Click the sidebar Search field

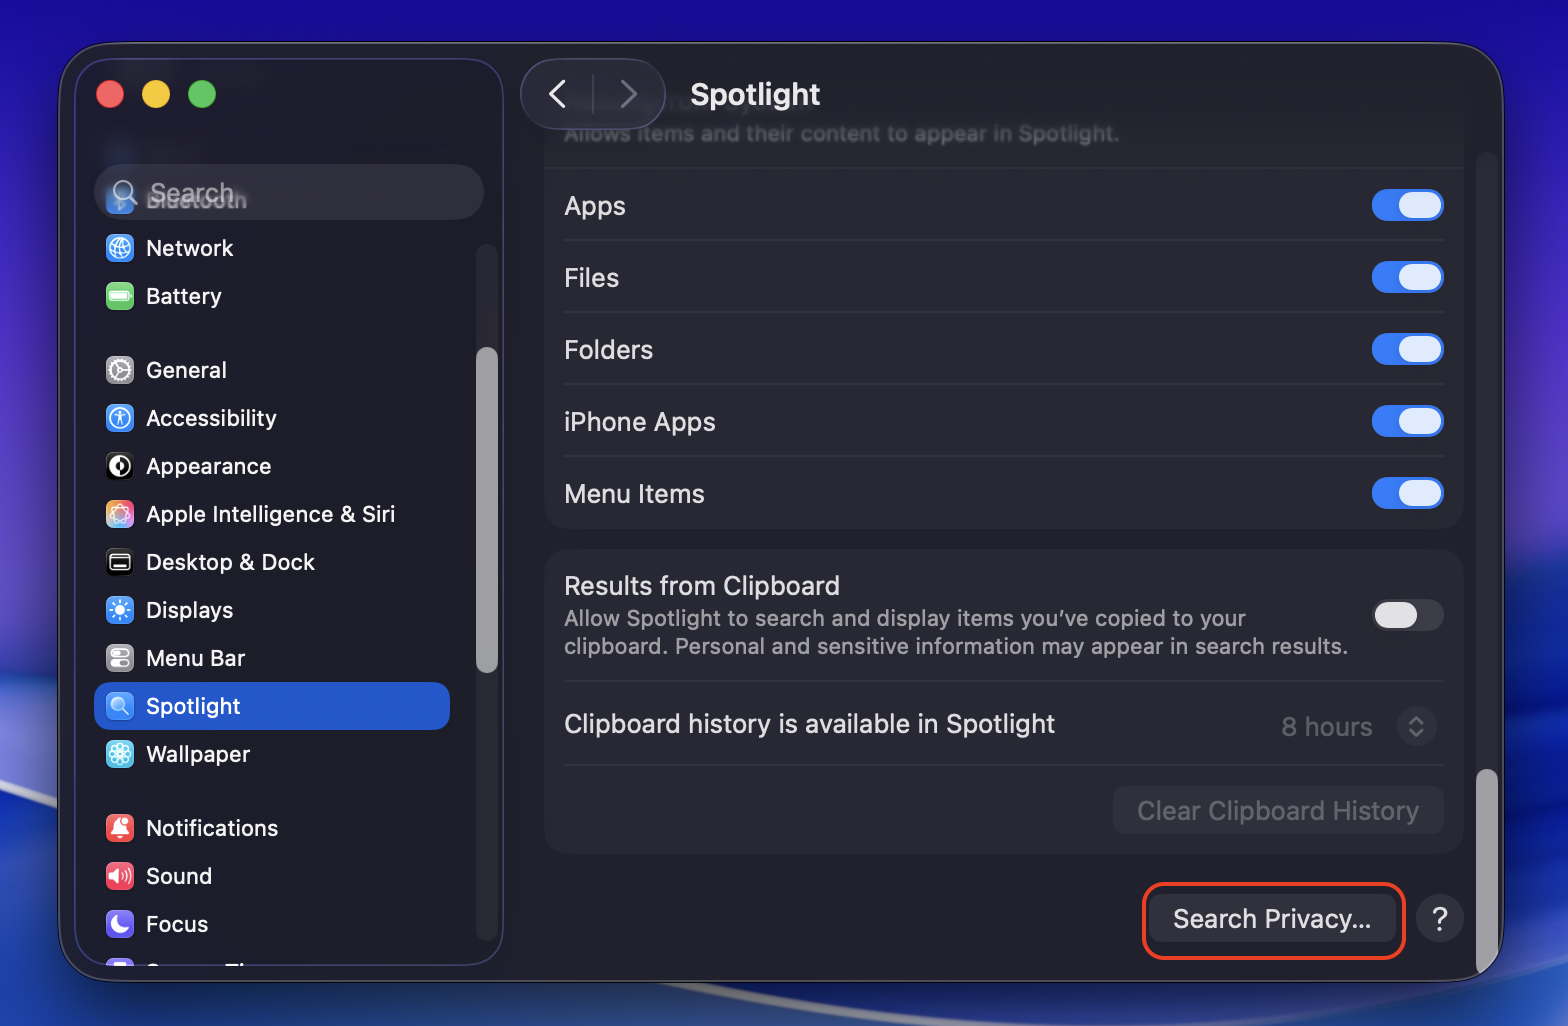289,192
